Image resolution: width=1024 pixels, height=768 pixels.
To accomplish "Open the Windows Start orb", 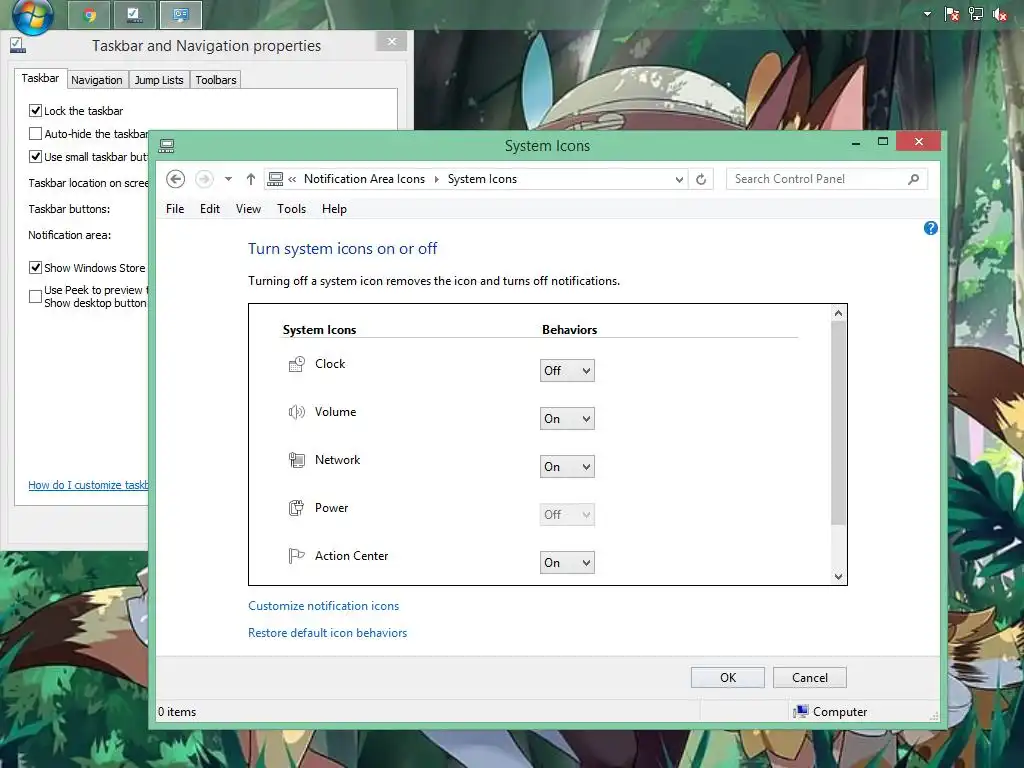I will pos(33,16).
